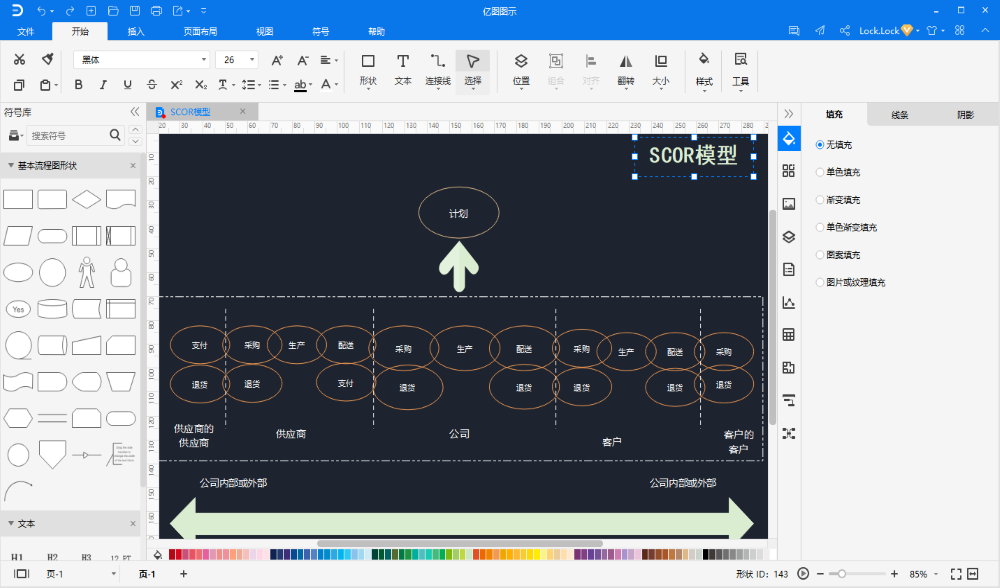Open the layers icon in right sidebar
This screenshot has width=1000, height=588.
coord(789,237)
